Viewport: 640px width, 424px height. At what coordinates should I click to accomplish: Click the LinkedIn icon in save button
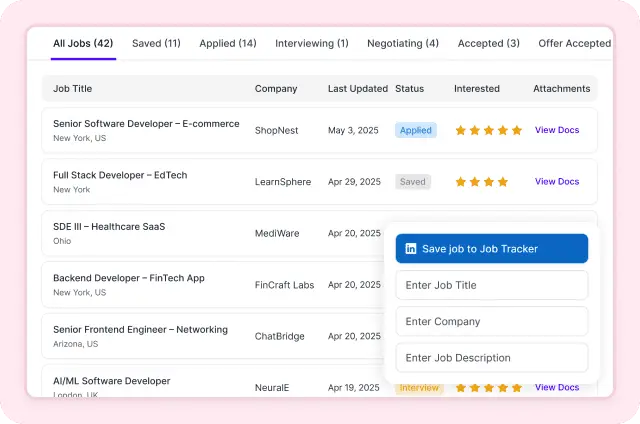coord(410,249)
